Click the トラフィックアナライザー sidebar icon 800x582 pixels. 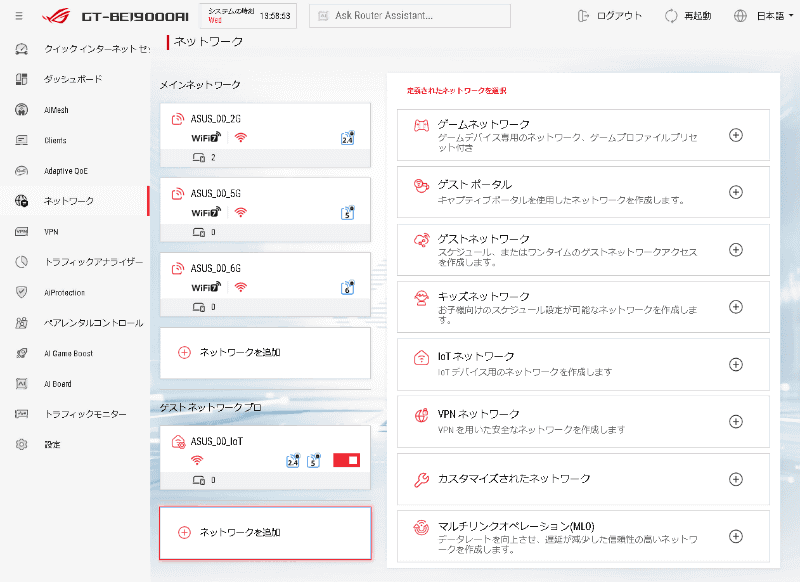(x=21, y=262)
